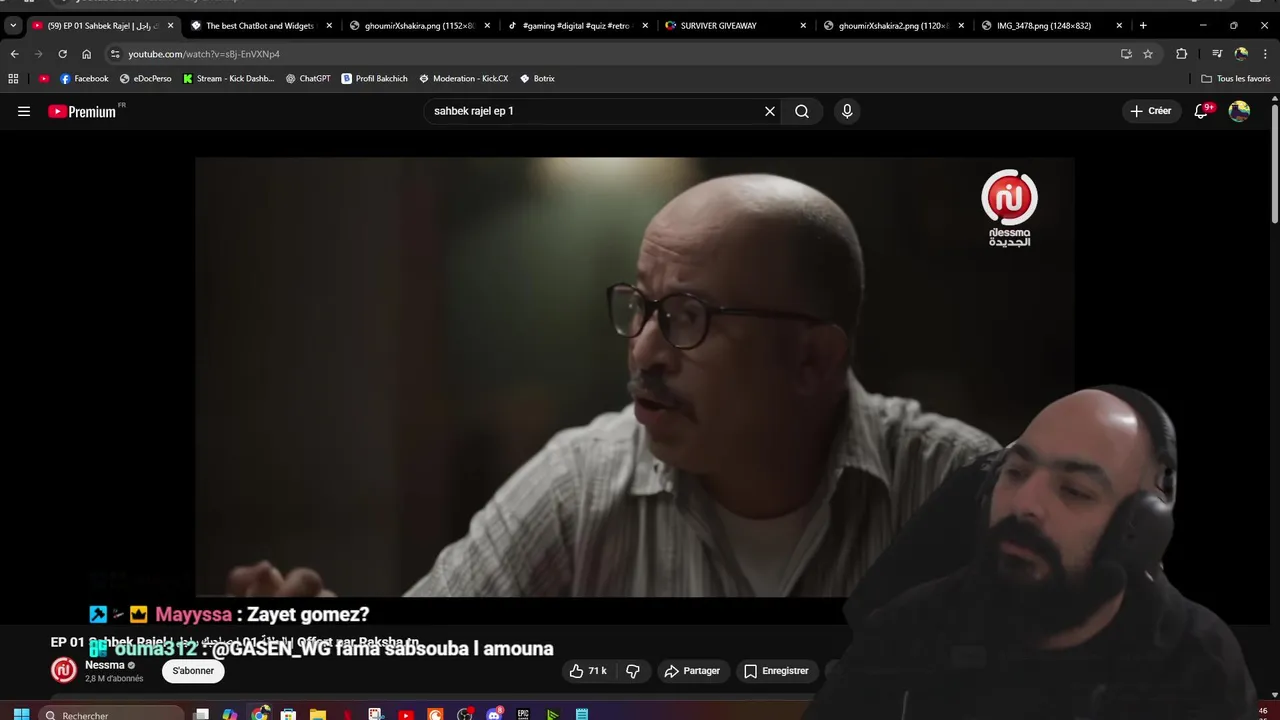Viewport: 1280px width, 720px height.
Task: Click the address bar URL
Action: [x=204, y=54]
